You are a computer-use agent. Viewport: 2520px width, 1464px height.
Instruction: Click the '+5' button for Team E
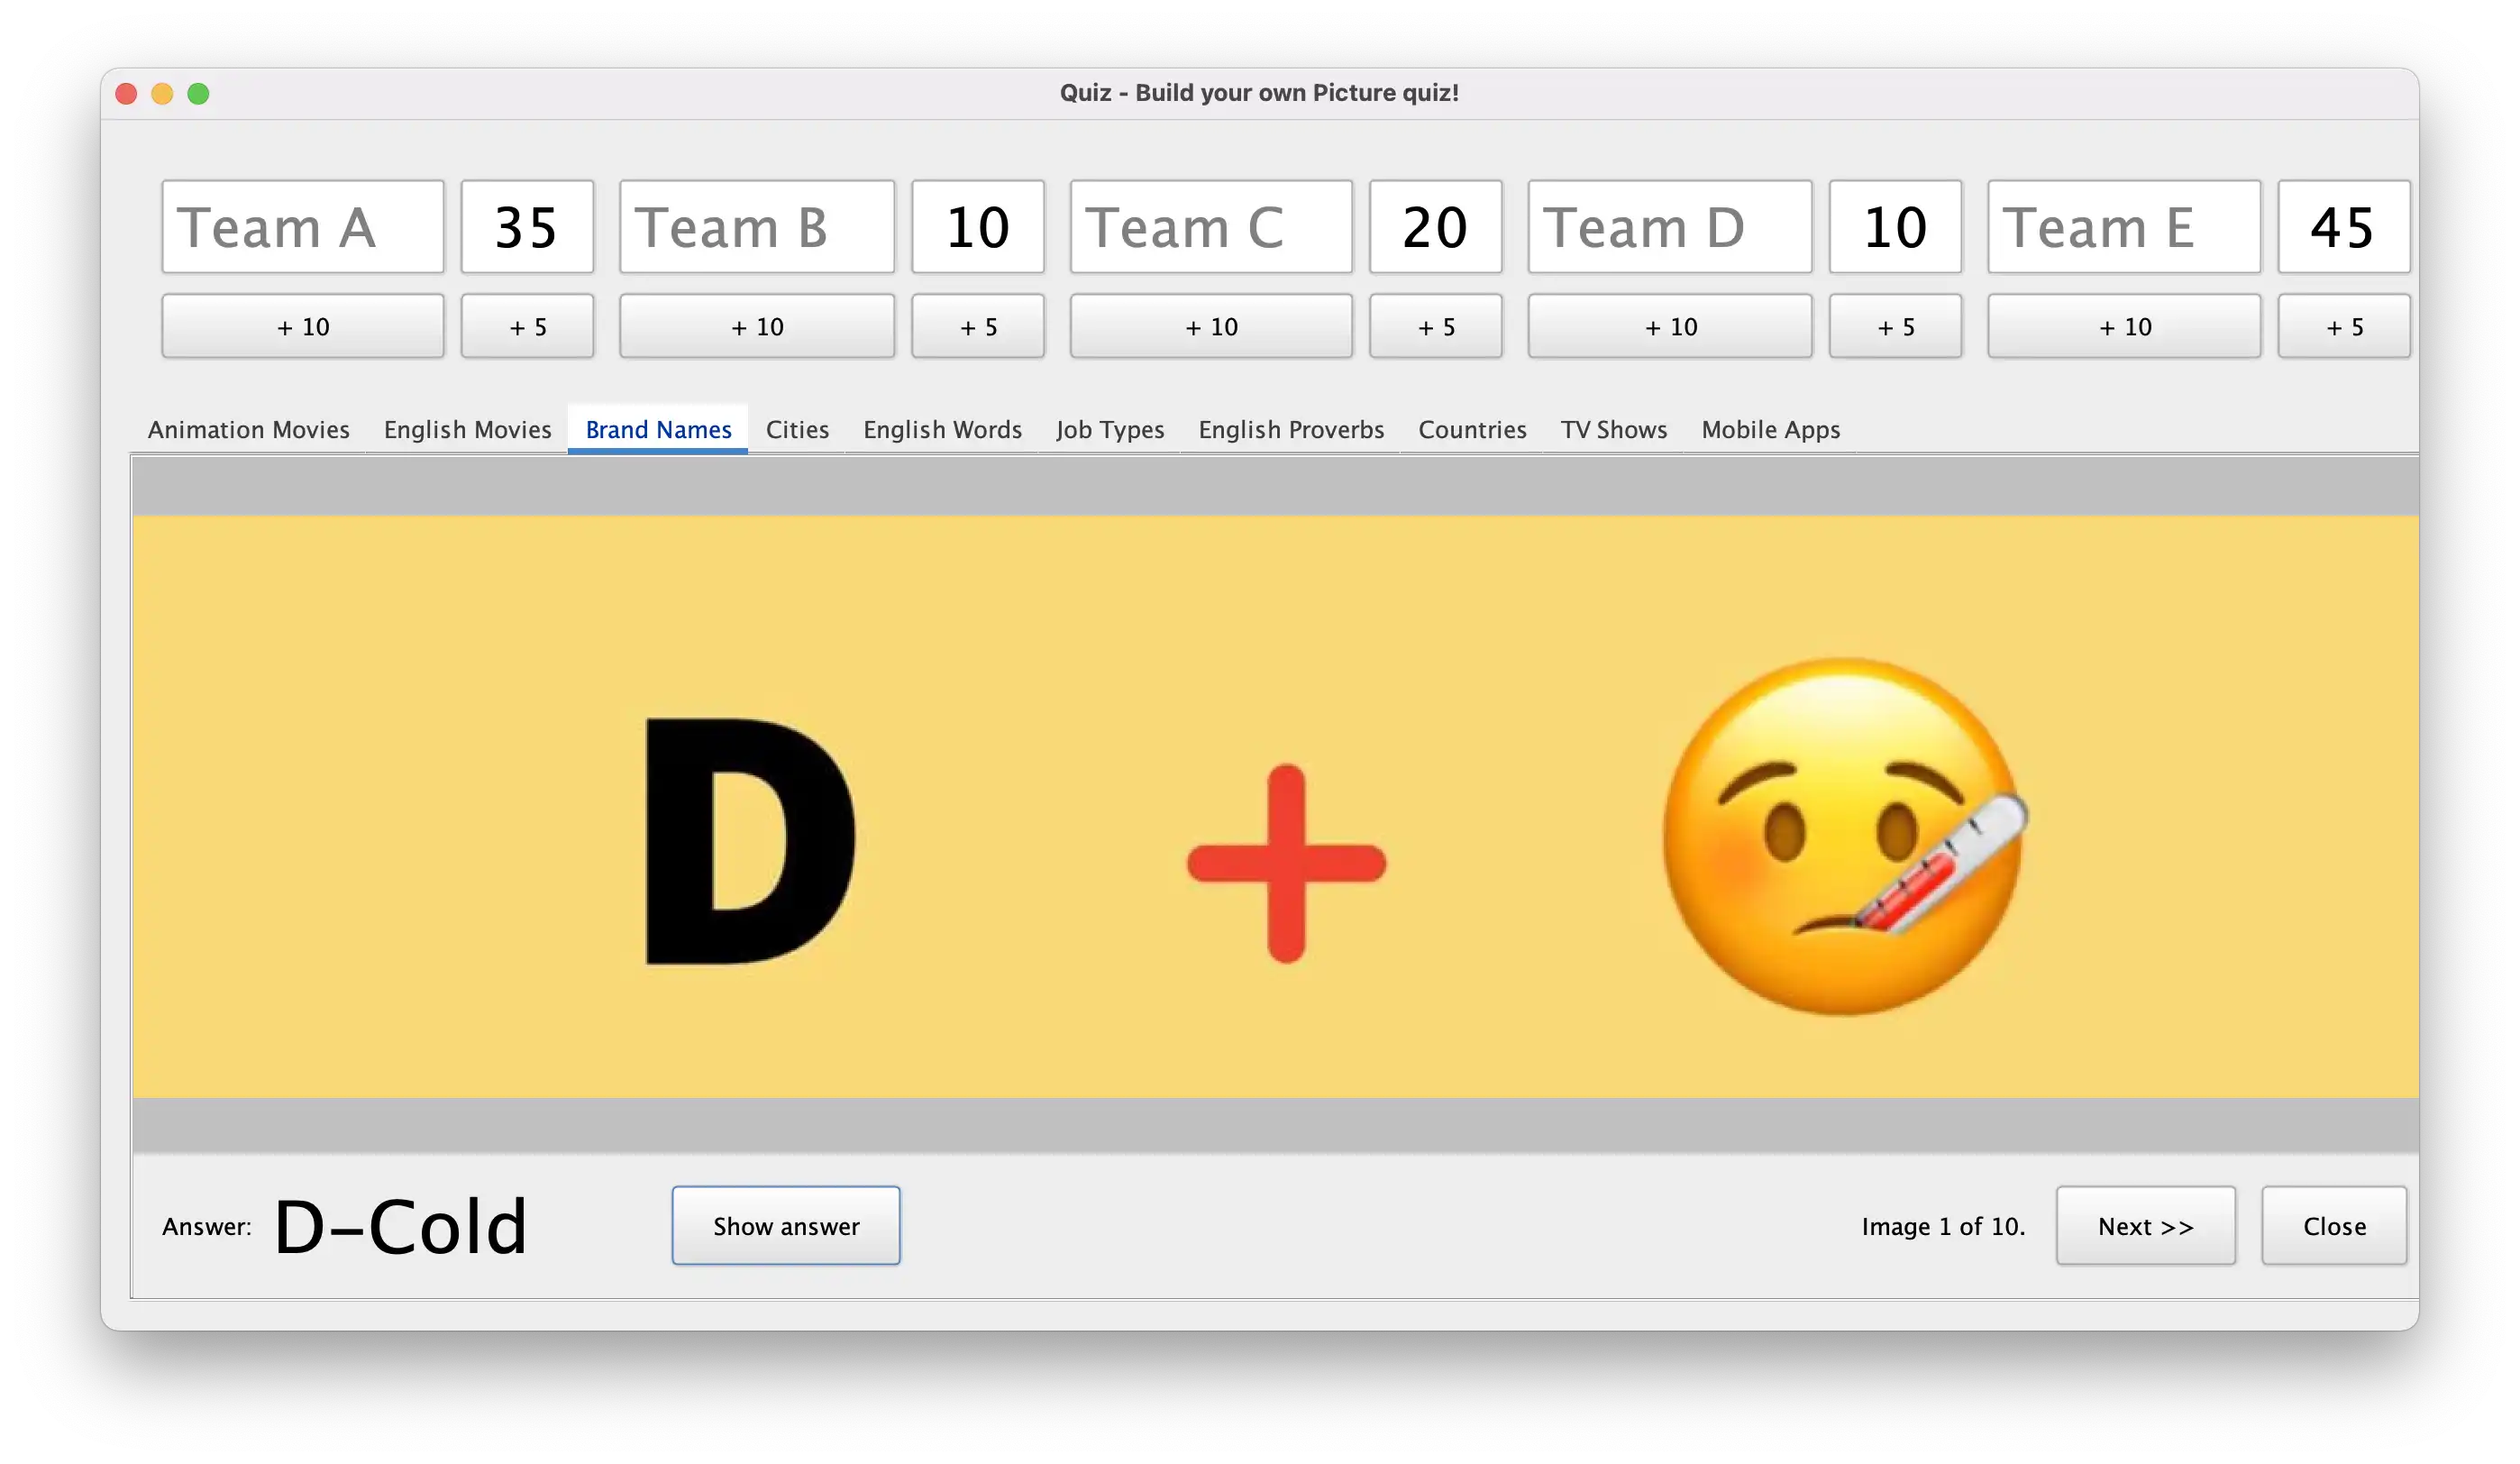(x=2348, y=326)
